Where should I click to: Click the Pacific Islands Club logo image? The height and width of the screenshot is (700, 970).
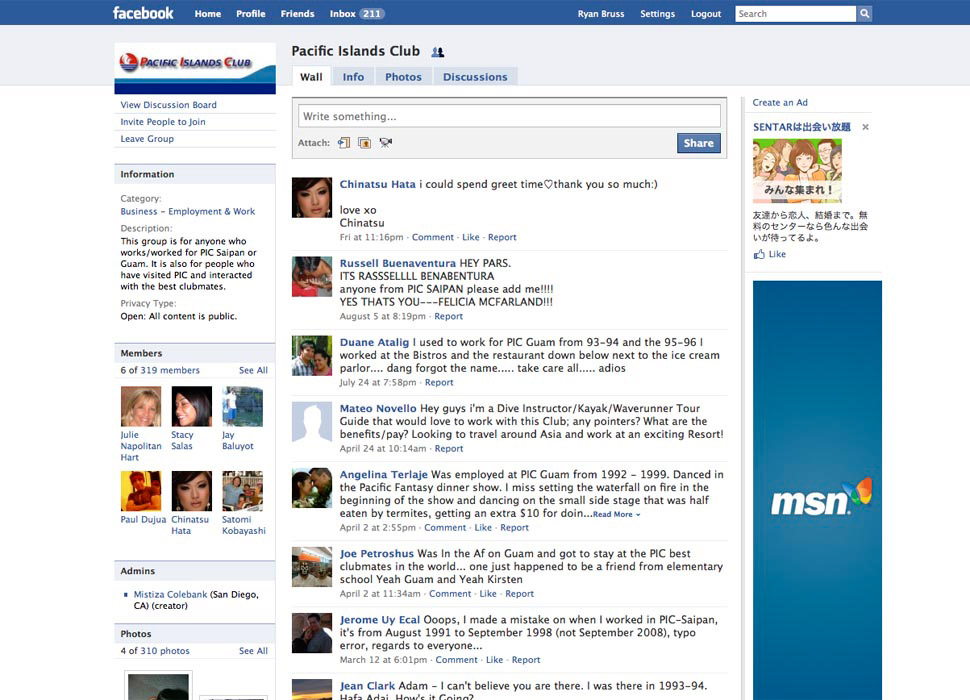pos(195,68)
